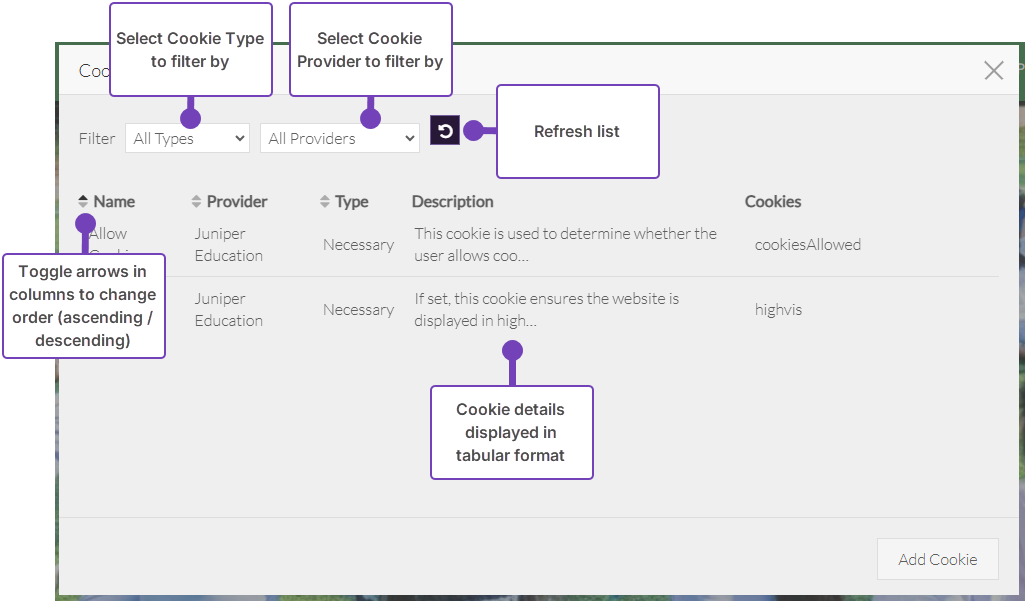Select the highvis cookie row
The height and width of the screenshot is (601, 1025).
point(778,310)
